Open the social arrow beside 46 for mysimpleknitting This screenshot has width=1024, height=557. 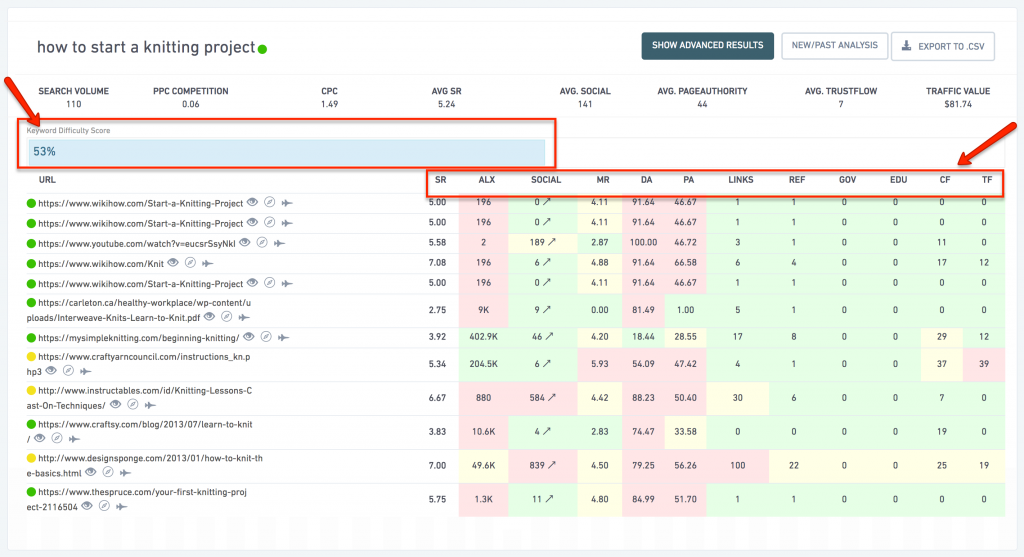coord(549,336)
